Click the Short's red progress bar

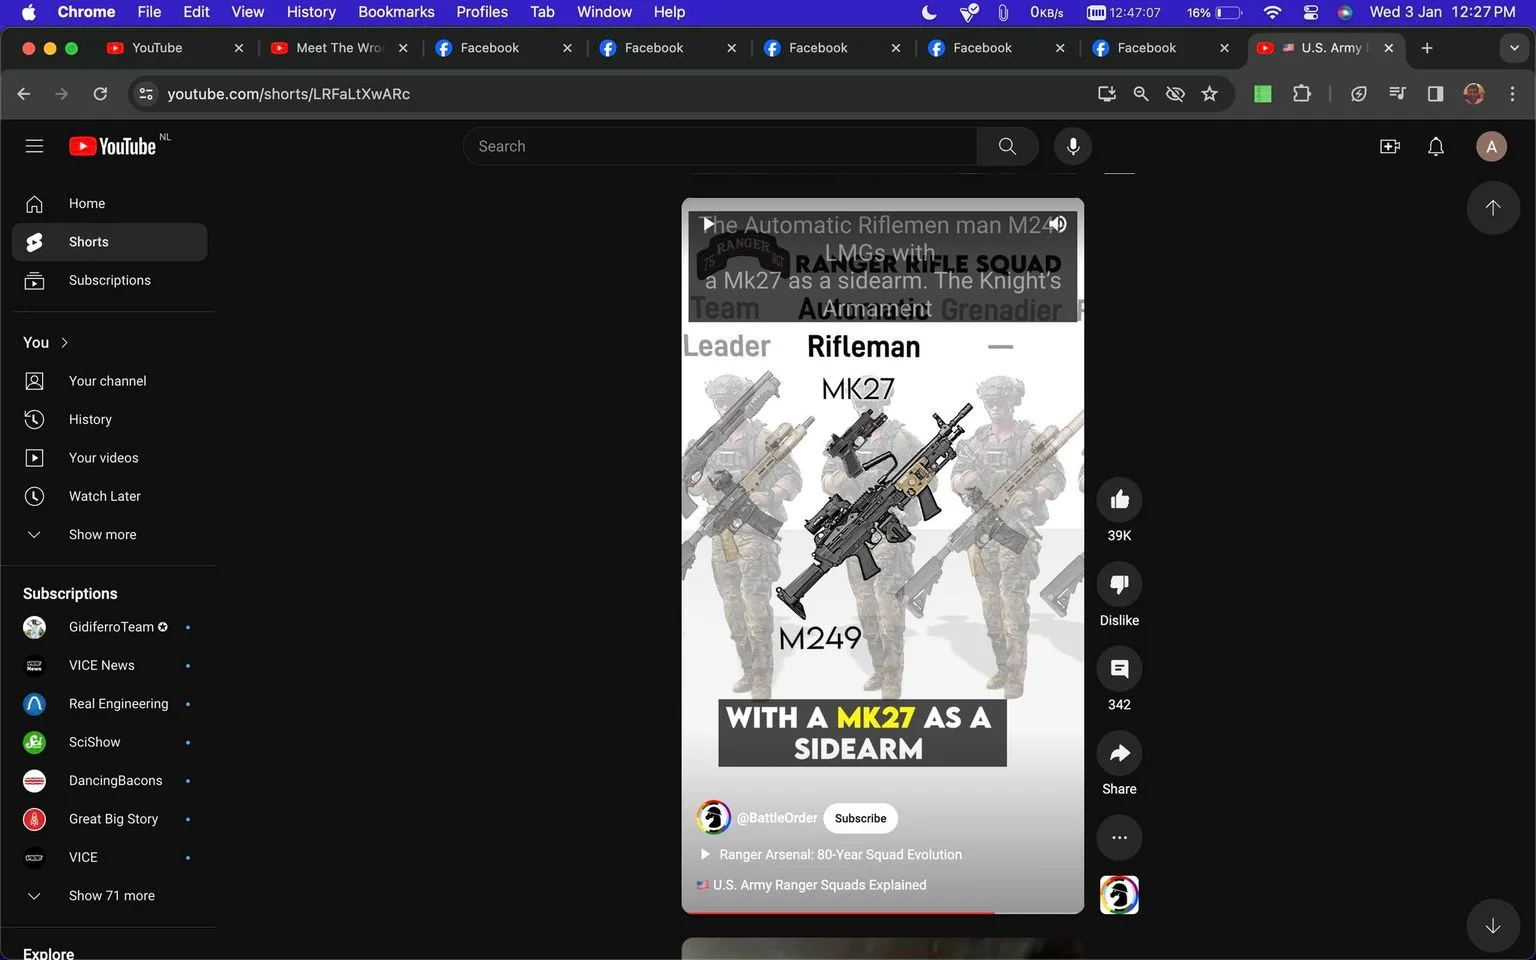click(x=838, y=912)
